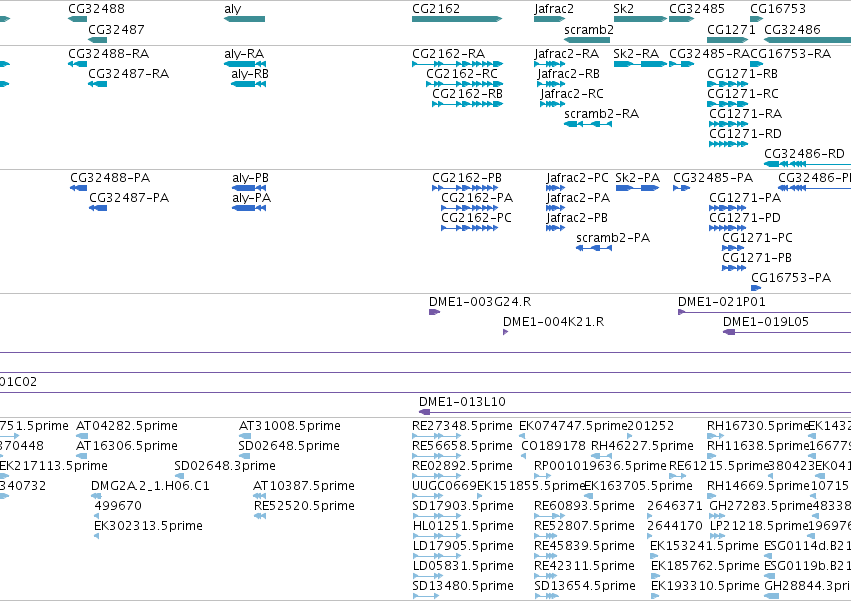Click EST label 2646371

pos(675,506)
